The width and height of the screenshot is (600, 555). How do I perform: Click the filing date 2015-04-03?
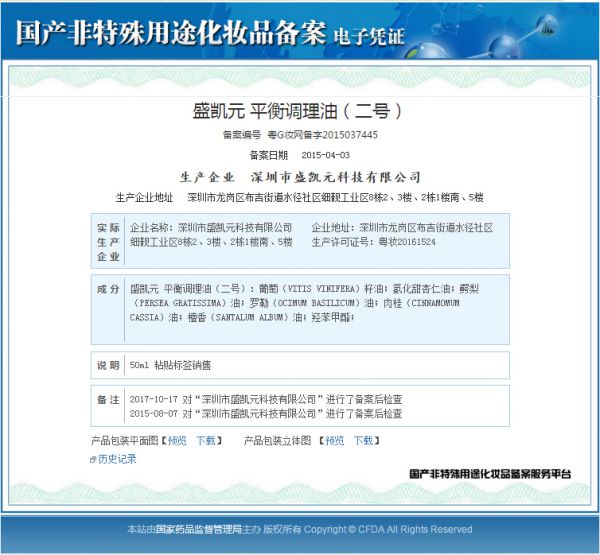click(326, 155)
